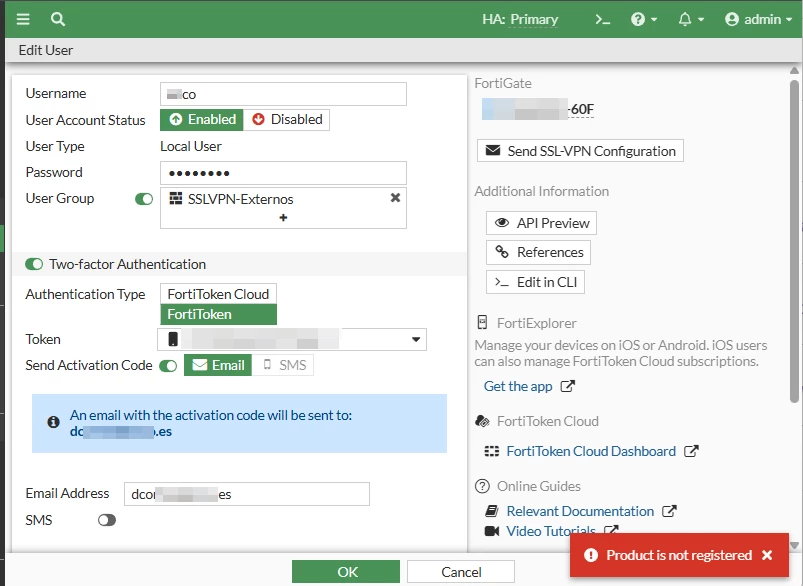This screenshot has height=586, width=803.
Task: Add a user group with plus icon
Action: (x=283, y=218)
